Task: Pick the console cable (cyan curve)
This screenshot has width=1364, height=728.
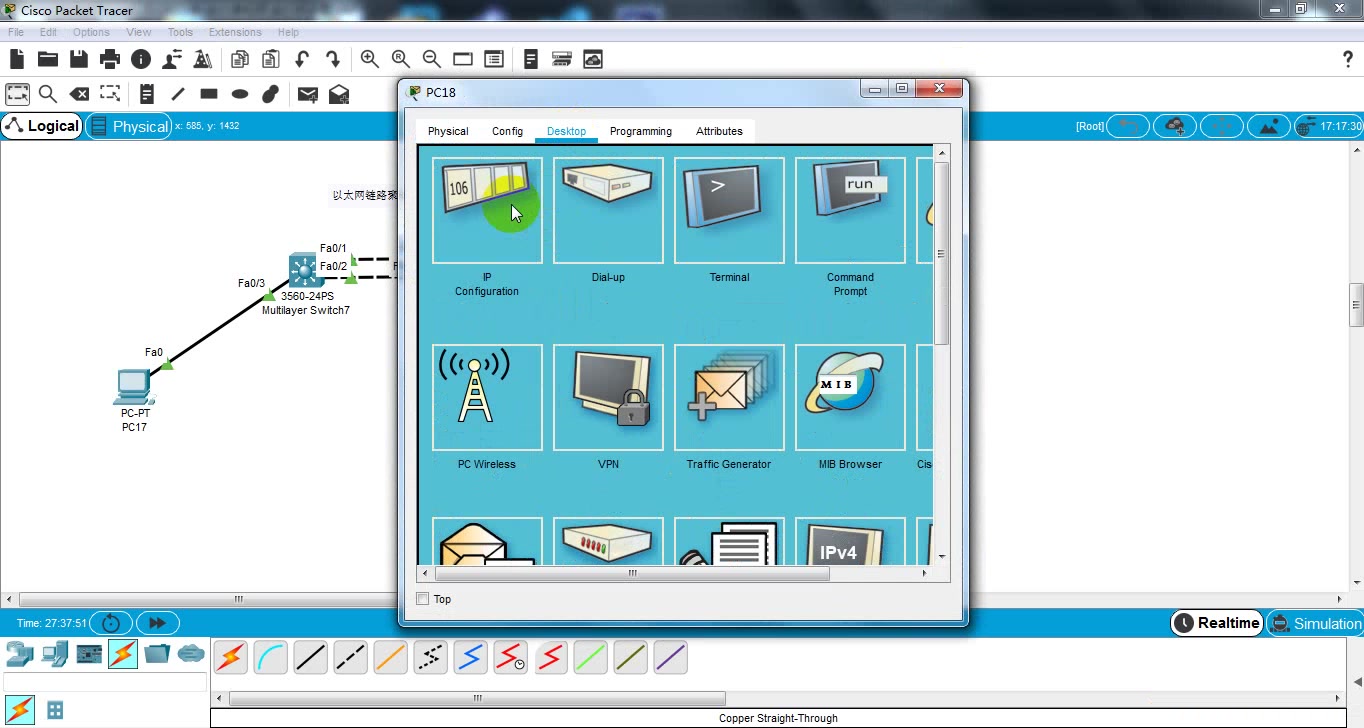Action: coord(270,657)
